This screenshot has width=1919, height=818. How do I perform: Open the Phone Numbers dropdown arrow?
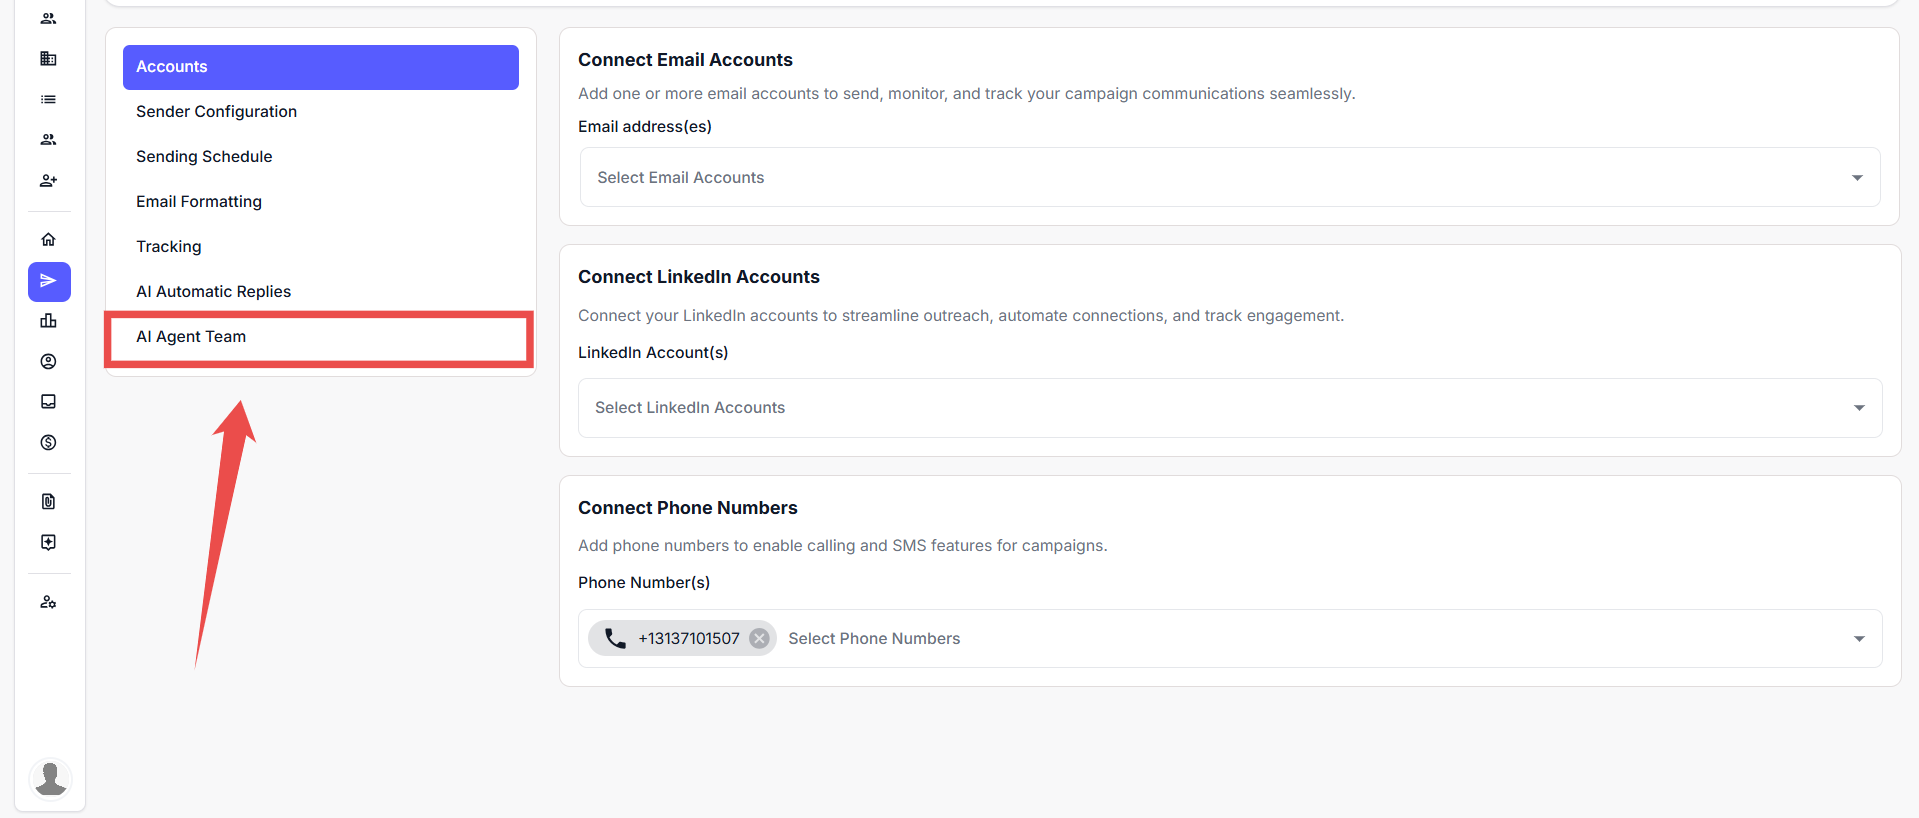1858,639
